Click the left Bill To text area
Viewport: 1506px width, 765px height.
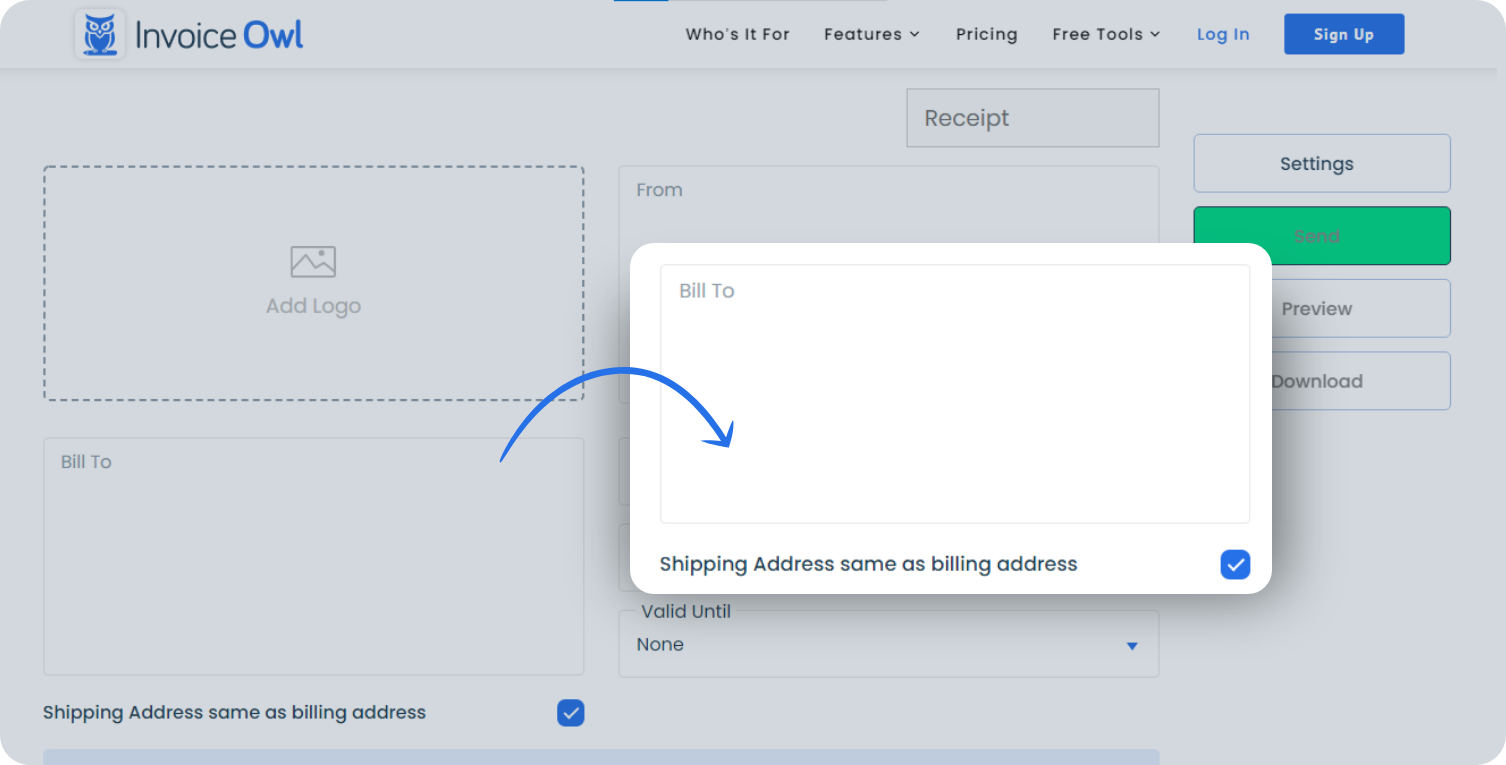pos(313,555)
